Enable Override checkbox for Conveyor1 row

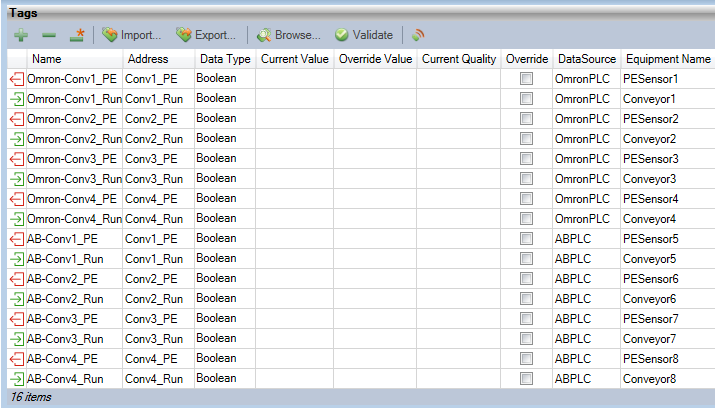[x=526, y=99]
